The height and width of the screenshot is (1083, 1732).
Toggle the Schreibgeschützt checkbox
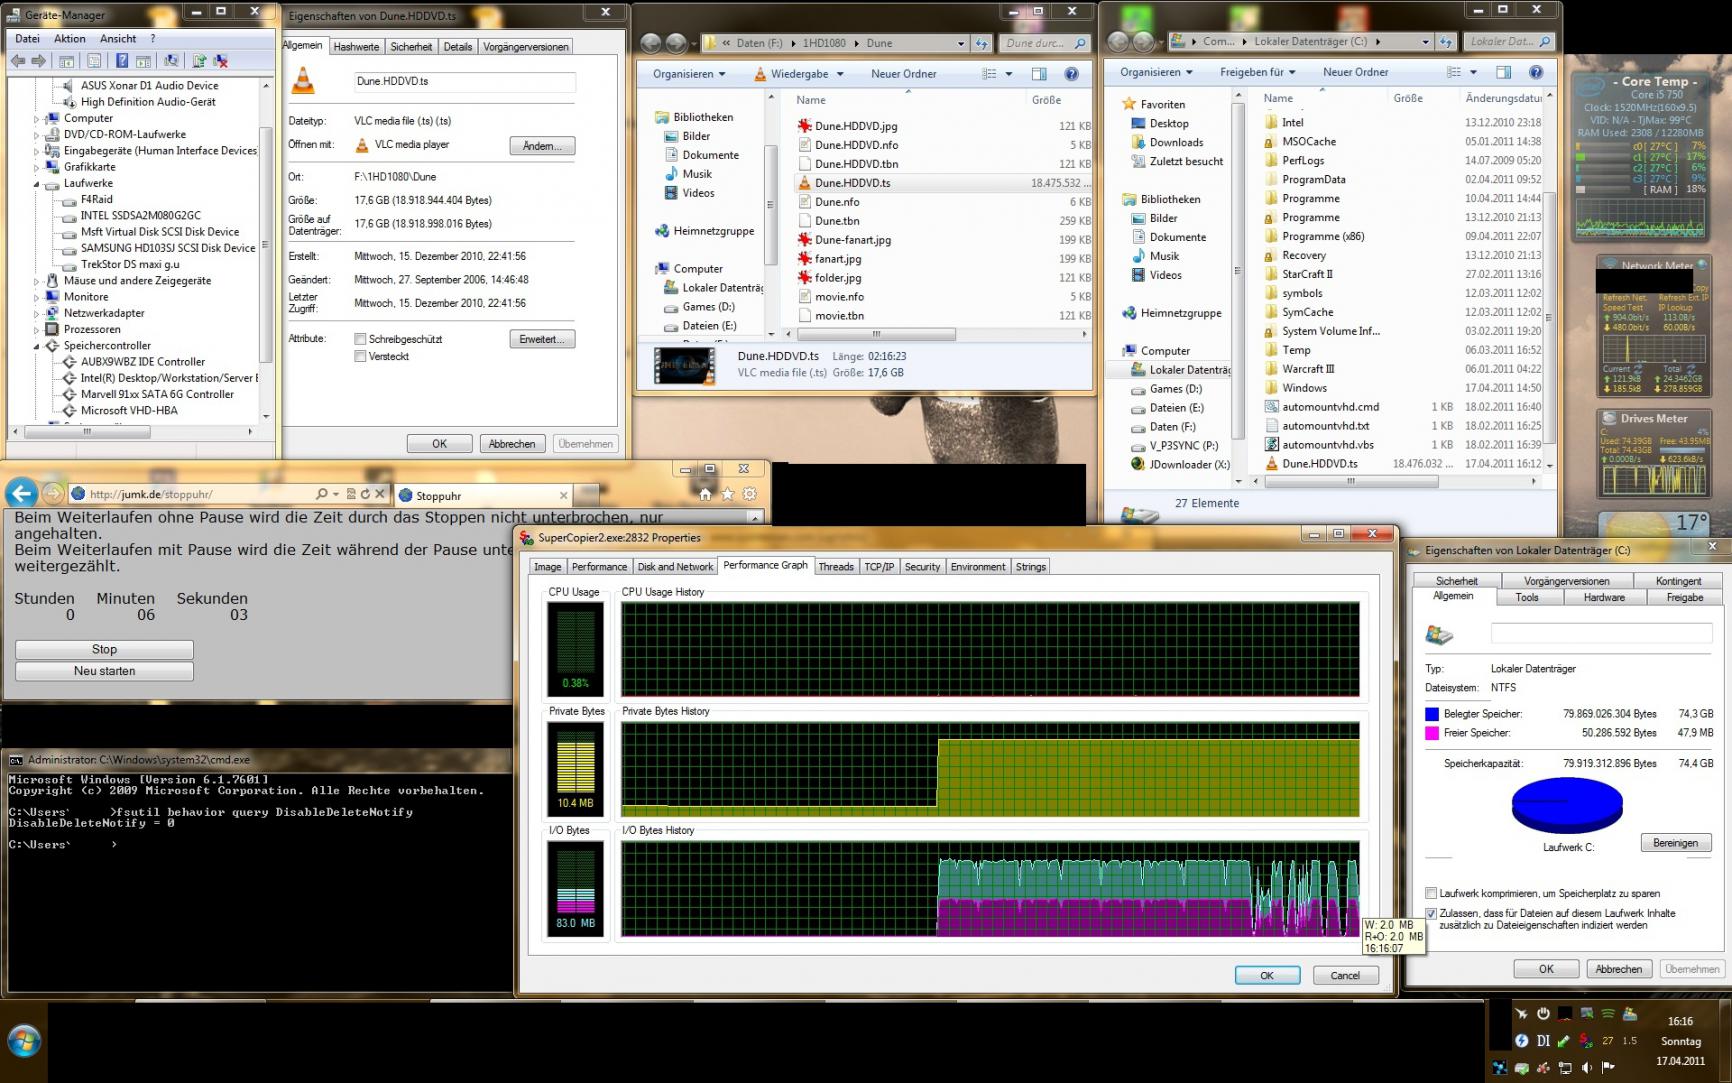coord(360,339)
